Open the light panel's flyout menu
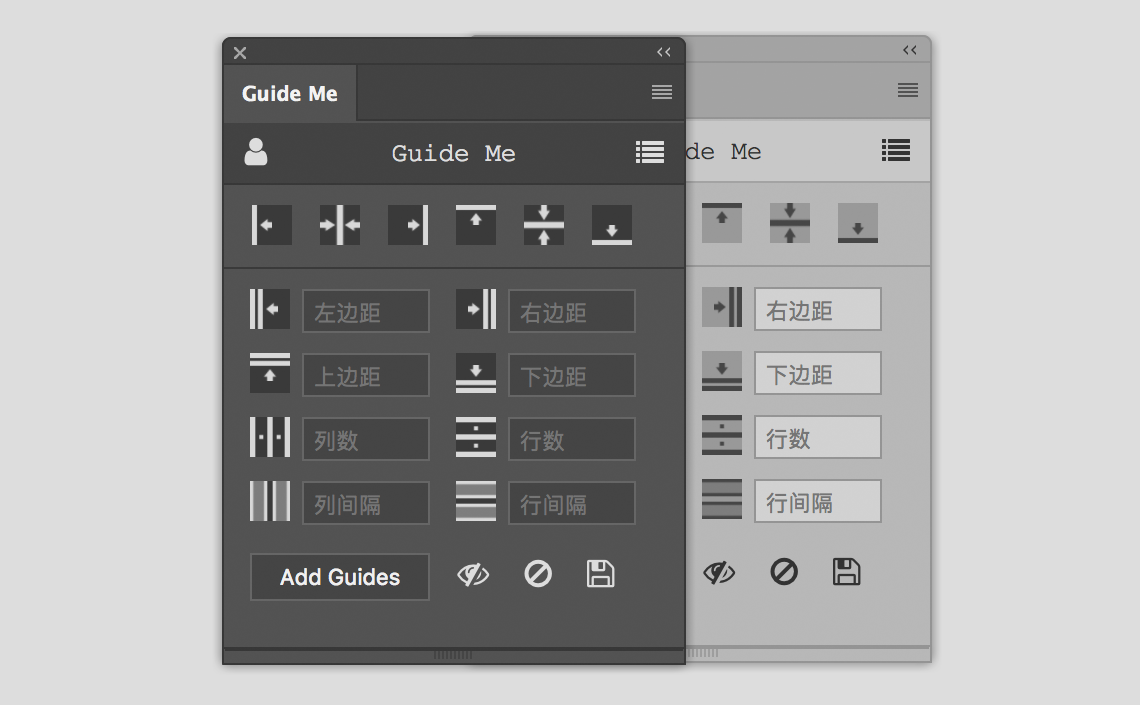Screen dimensions: 1140x705 [908, 90]
